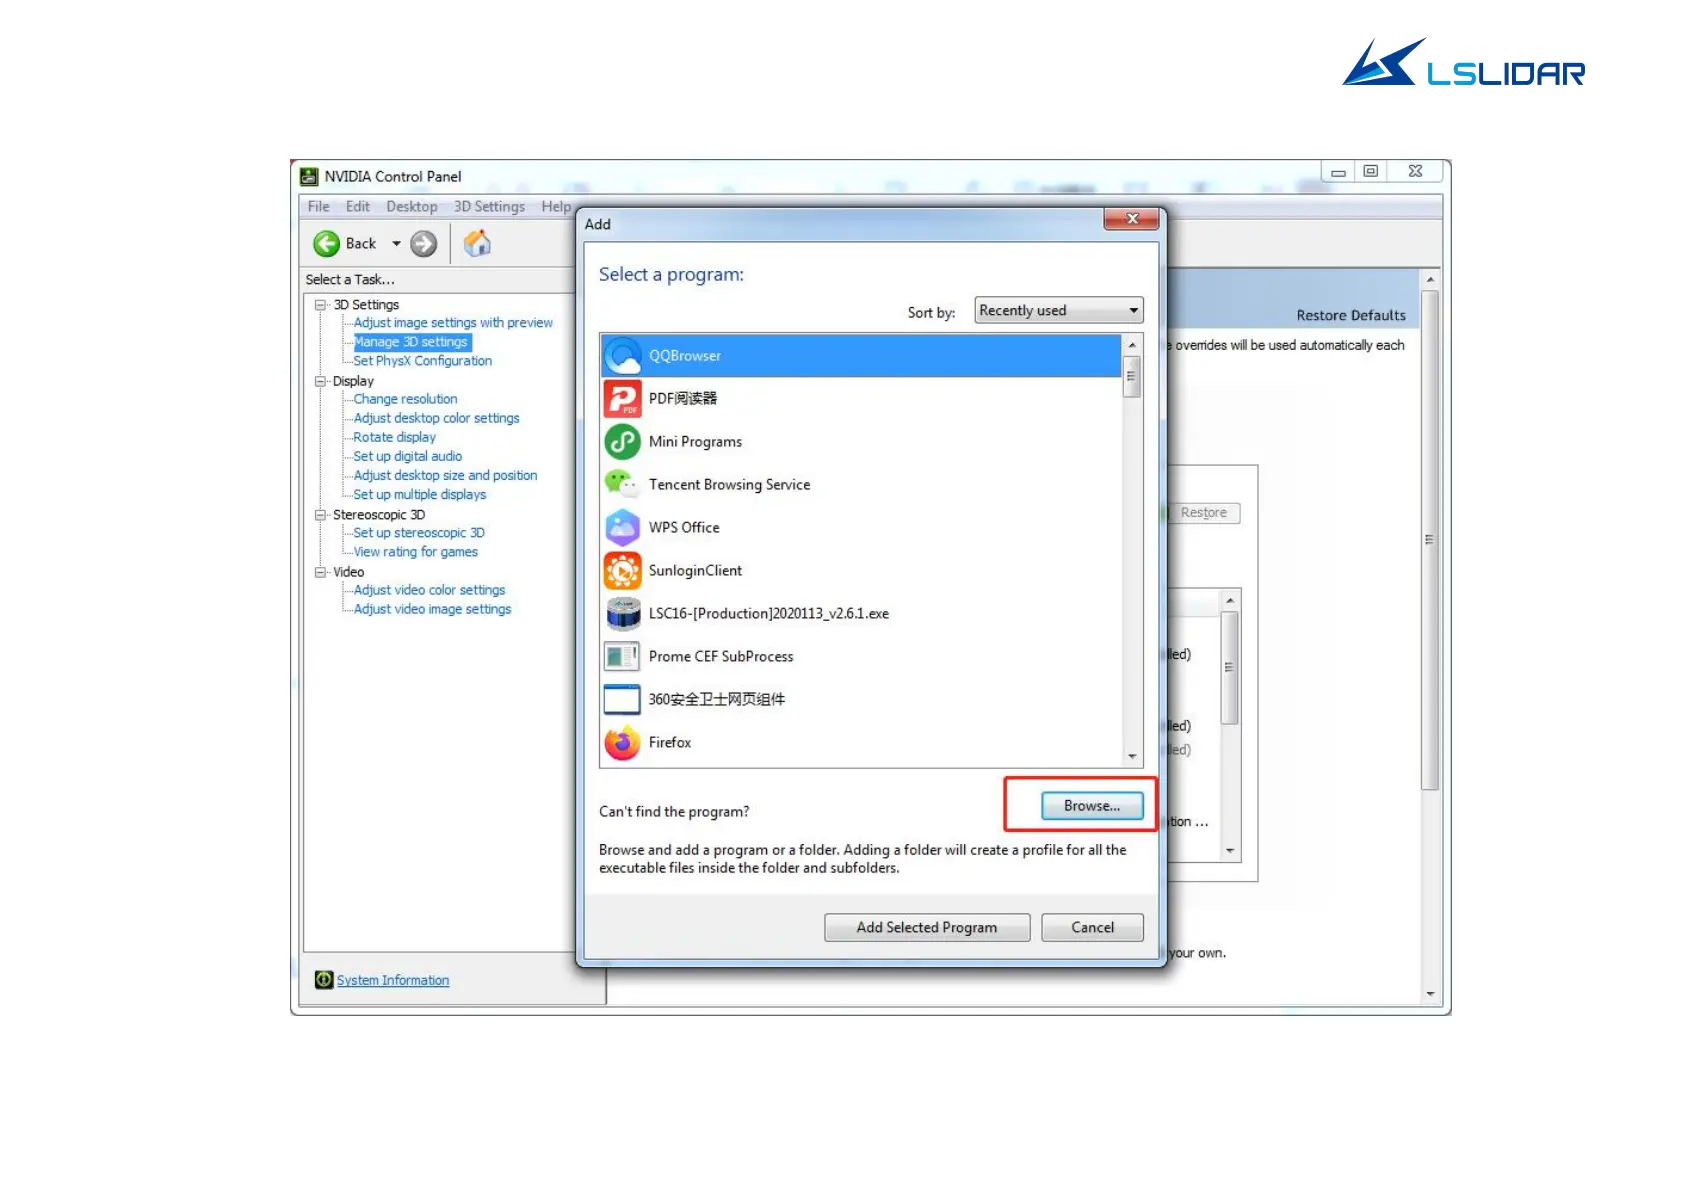
Task: Select the LSC16 Production exe icon
Action: [622, 614]
